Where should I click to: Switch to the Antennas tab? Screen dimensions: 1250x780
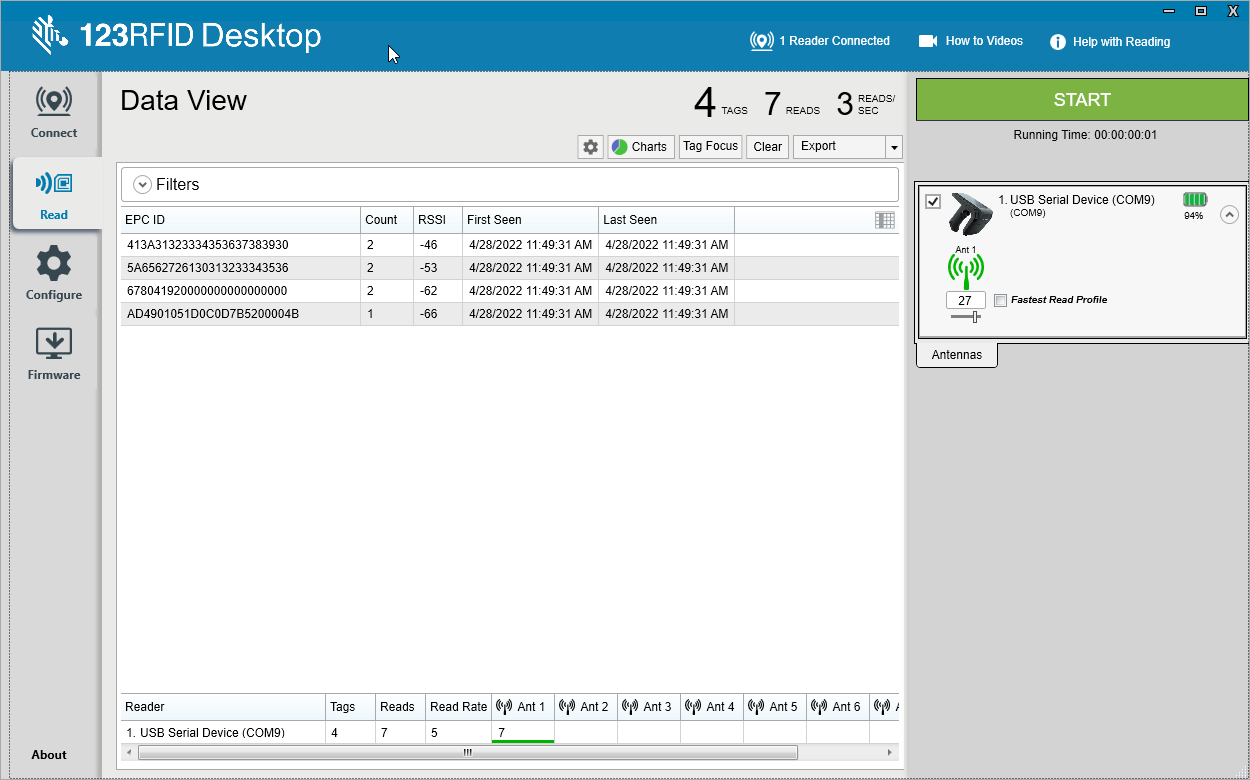[957, 355]
